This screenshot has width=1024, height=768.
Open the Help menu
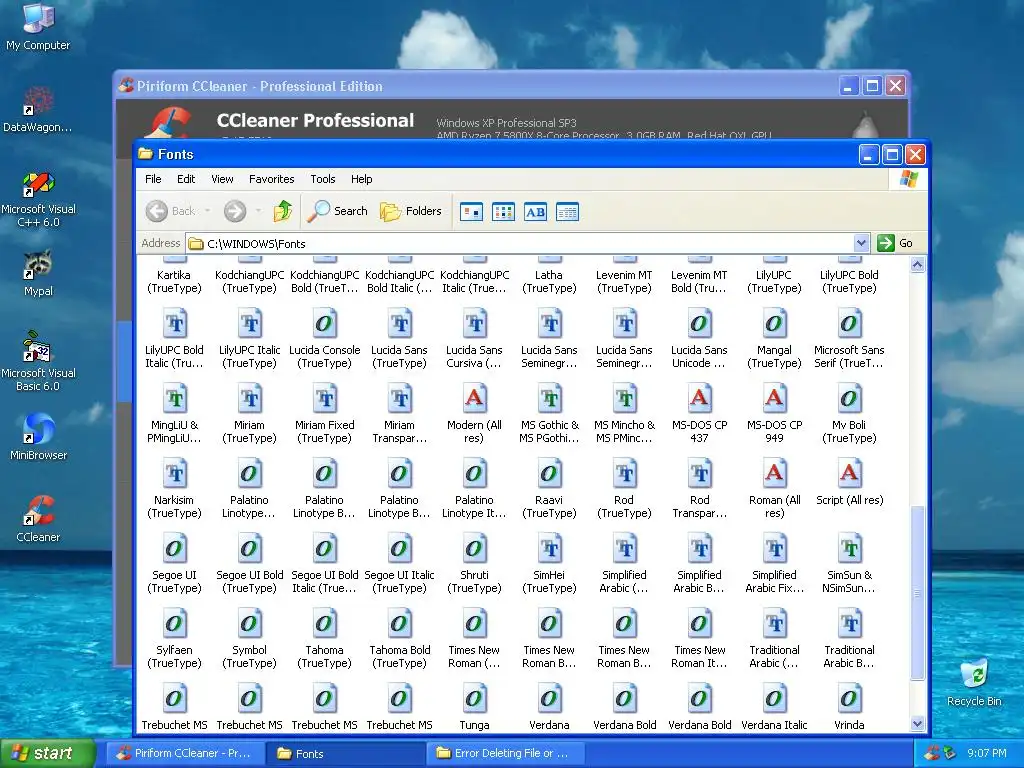pos(361,179)
